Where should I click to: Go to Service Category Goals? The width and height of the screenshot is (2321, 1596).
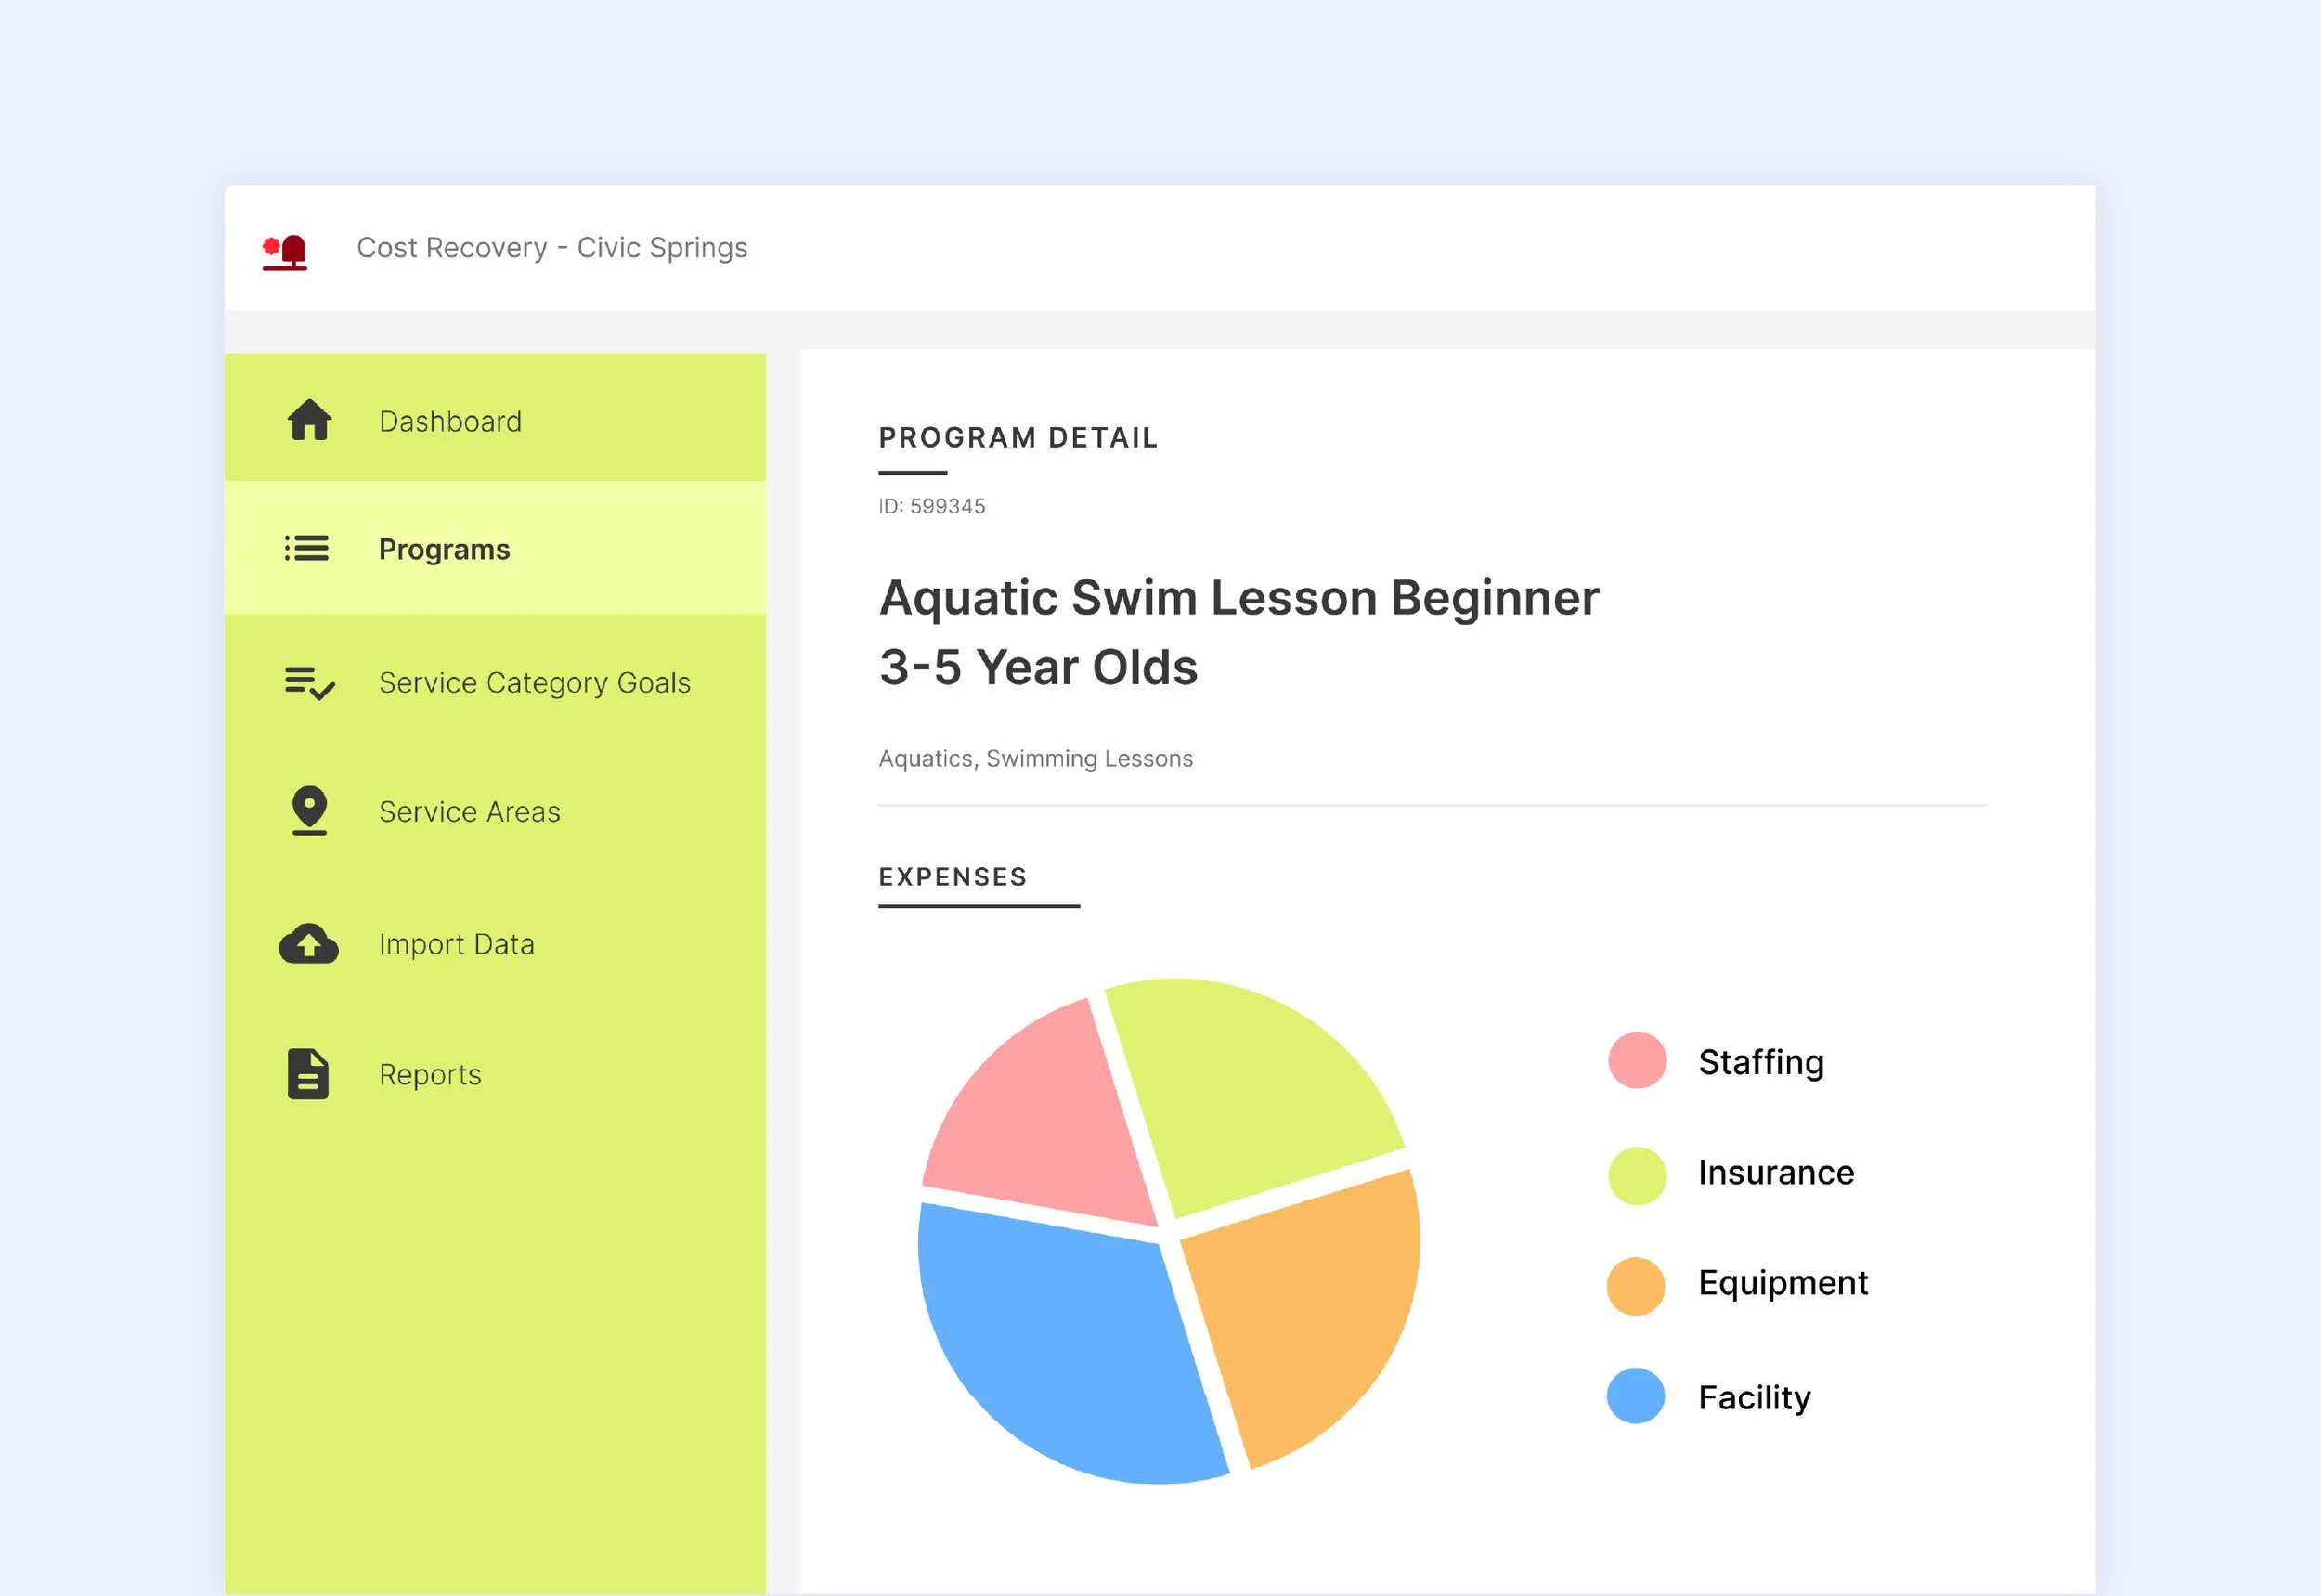pos(534,683)
